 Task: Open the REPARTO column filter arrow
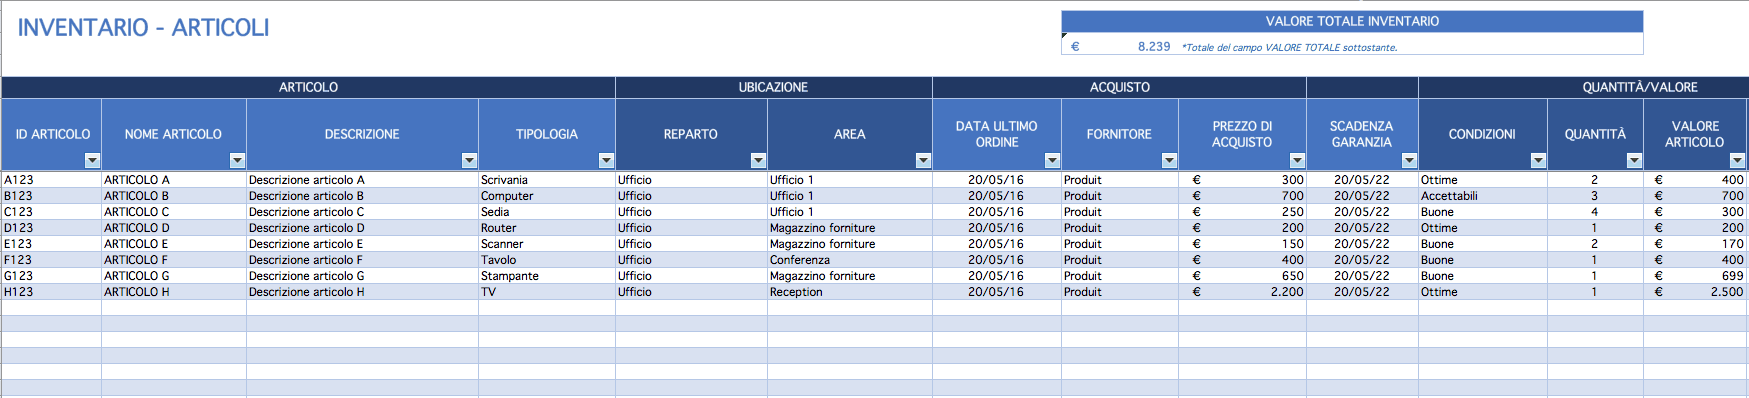[x=758, y=160]
